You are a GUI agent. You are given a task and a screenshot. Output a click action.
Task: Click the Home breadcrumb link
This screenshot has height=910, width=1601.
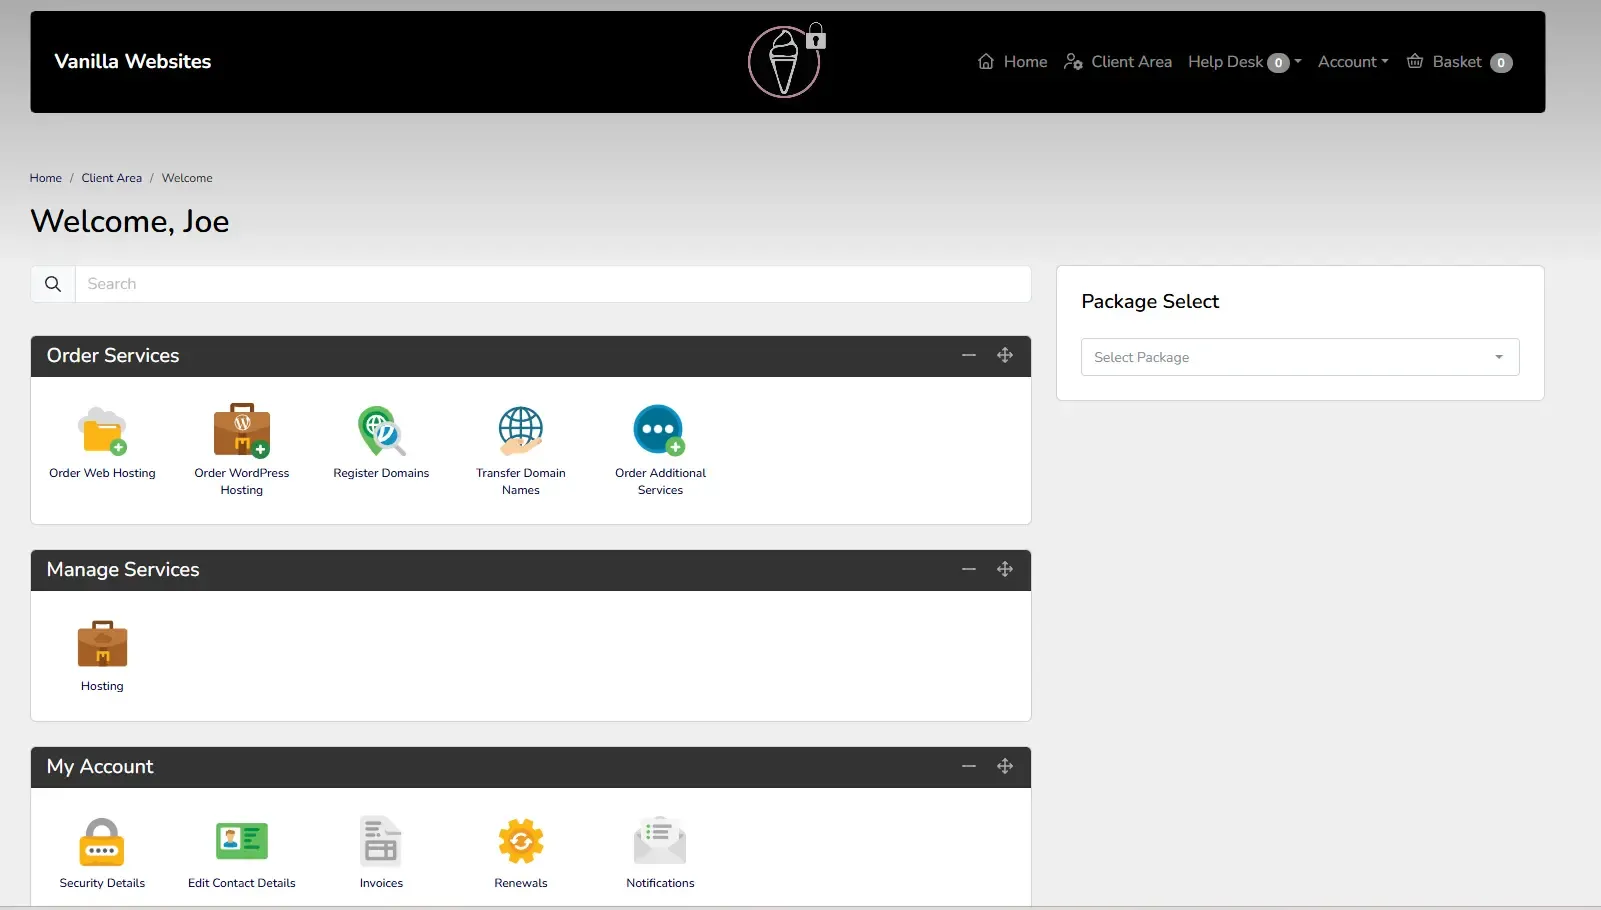coord(45,177)
